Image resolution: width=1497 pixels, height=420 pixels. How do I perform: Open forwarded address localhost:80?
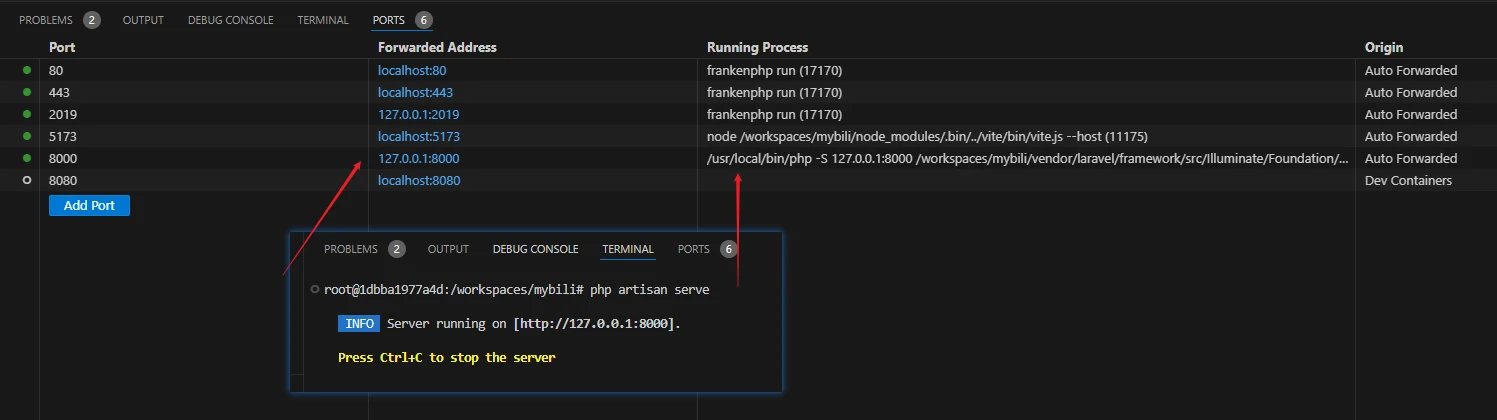pos(412,70)
